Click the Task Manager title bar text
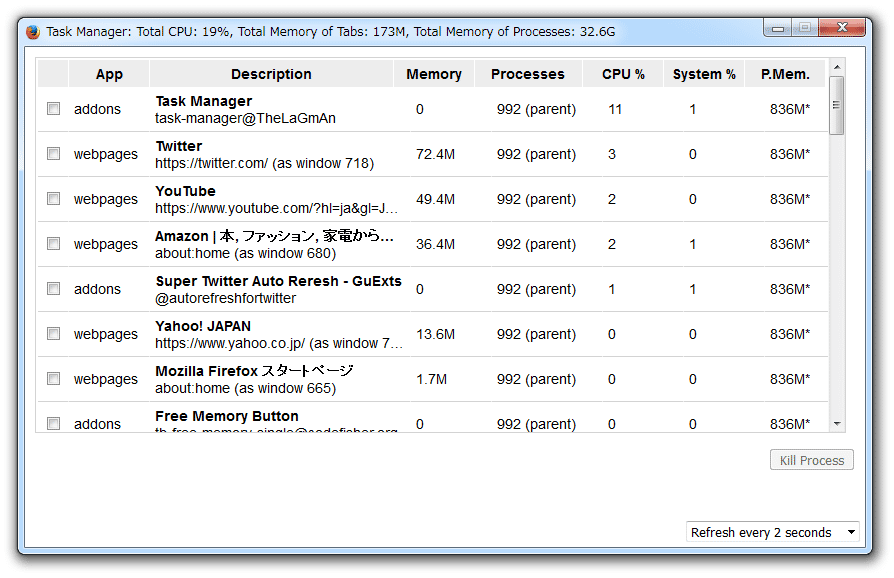Image resolution: width=894 pixels, height=578 pixels. pos(331,32)
